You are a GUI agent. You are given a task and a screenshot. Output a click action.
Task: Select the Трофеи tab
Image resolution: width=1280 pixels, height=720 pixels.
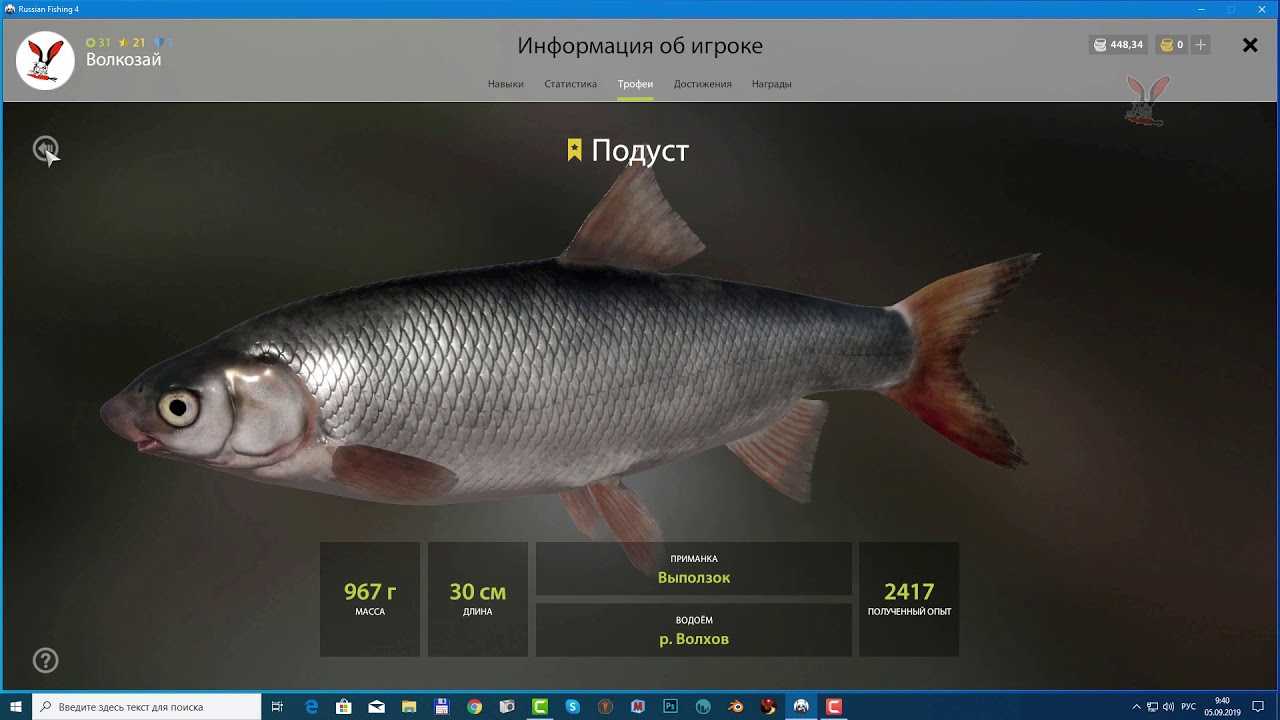coord(635,84)
